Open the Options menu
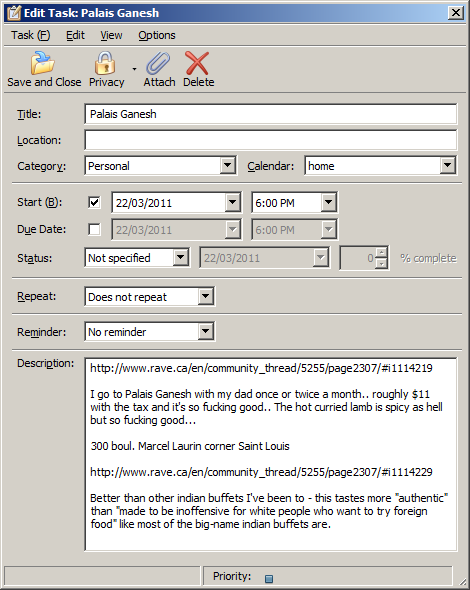Viewport: 470px width, 590px height. [157, 35]
